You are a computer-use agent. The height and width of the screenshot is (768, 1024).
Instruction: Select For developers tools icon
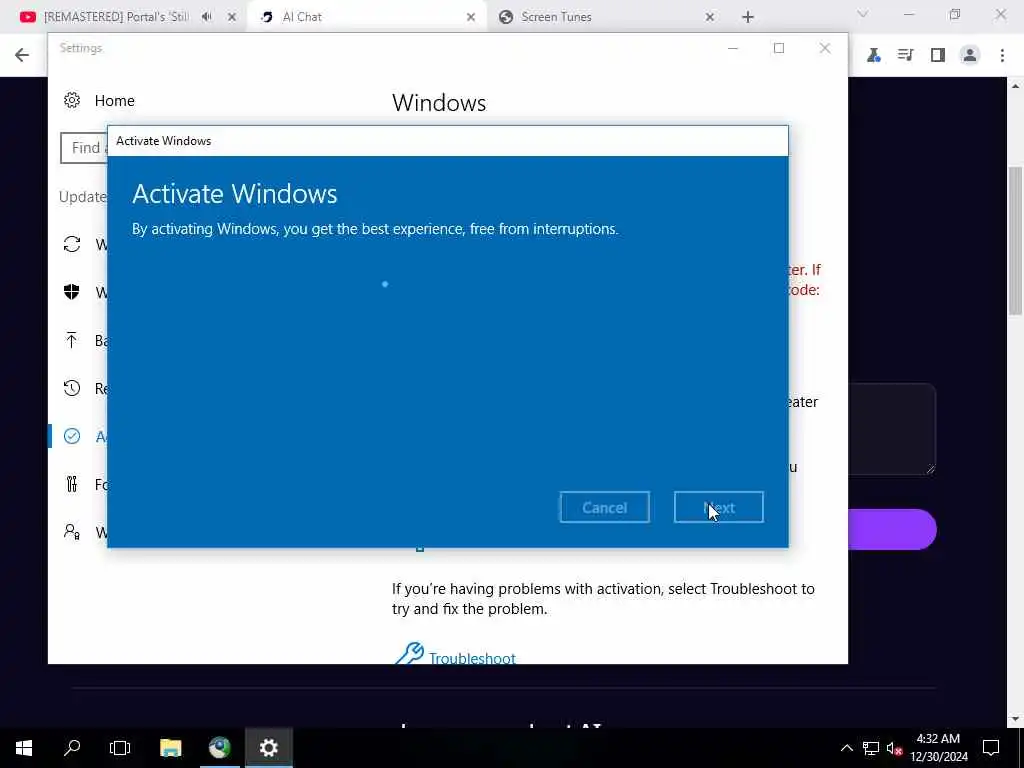(x=72, y=484)
